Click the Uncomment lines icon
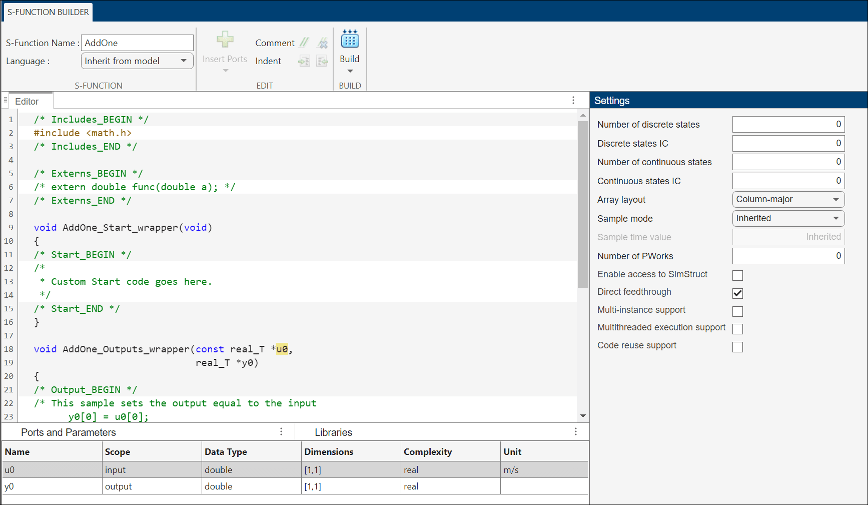This screenshot has width=868, height=505. pos(323,42)
